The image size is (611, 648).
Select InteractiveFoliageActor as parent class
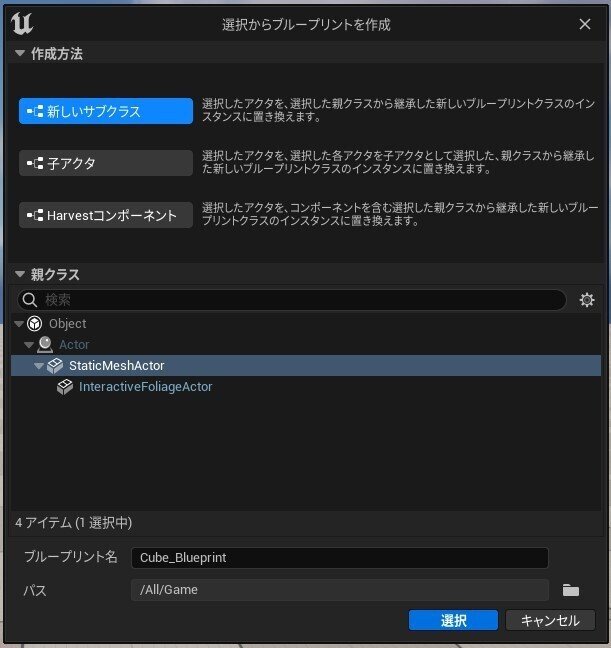coord(306,387)
